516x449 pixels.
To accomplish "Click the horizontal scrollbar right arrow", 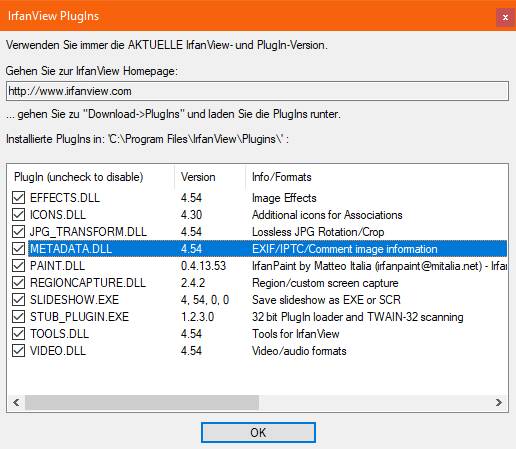I will 499,402.
